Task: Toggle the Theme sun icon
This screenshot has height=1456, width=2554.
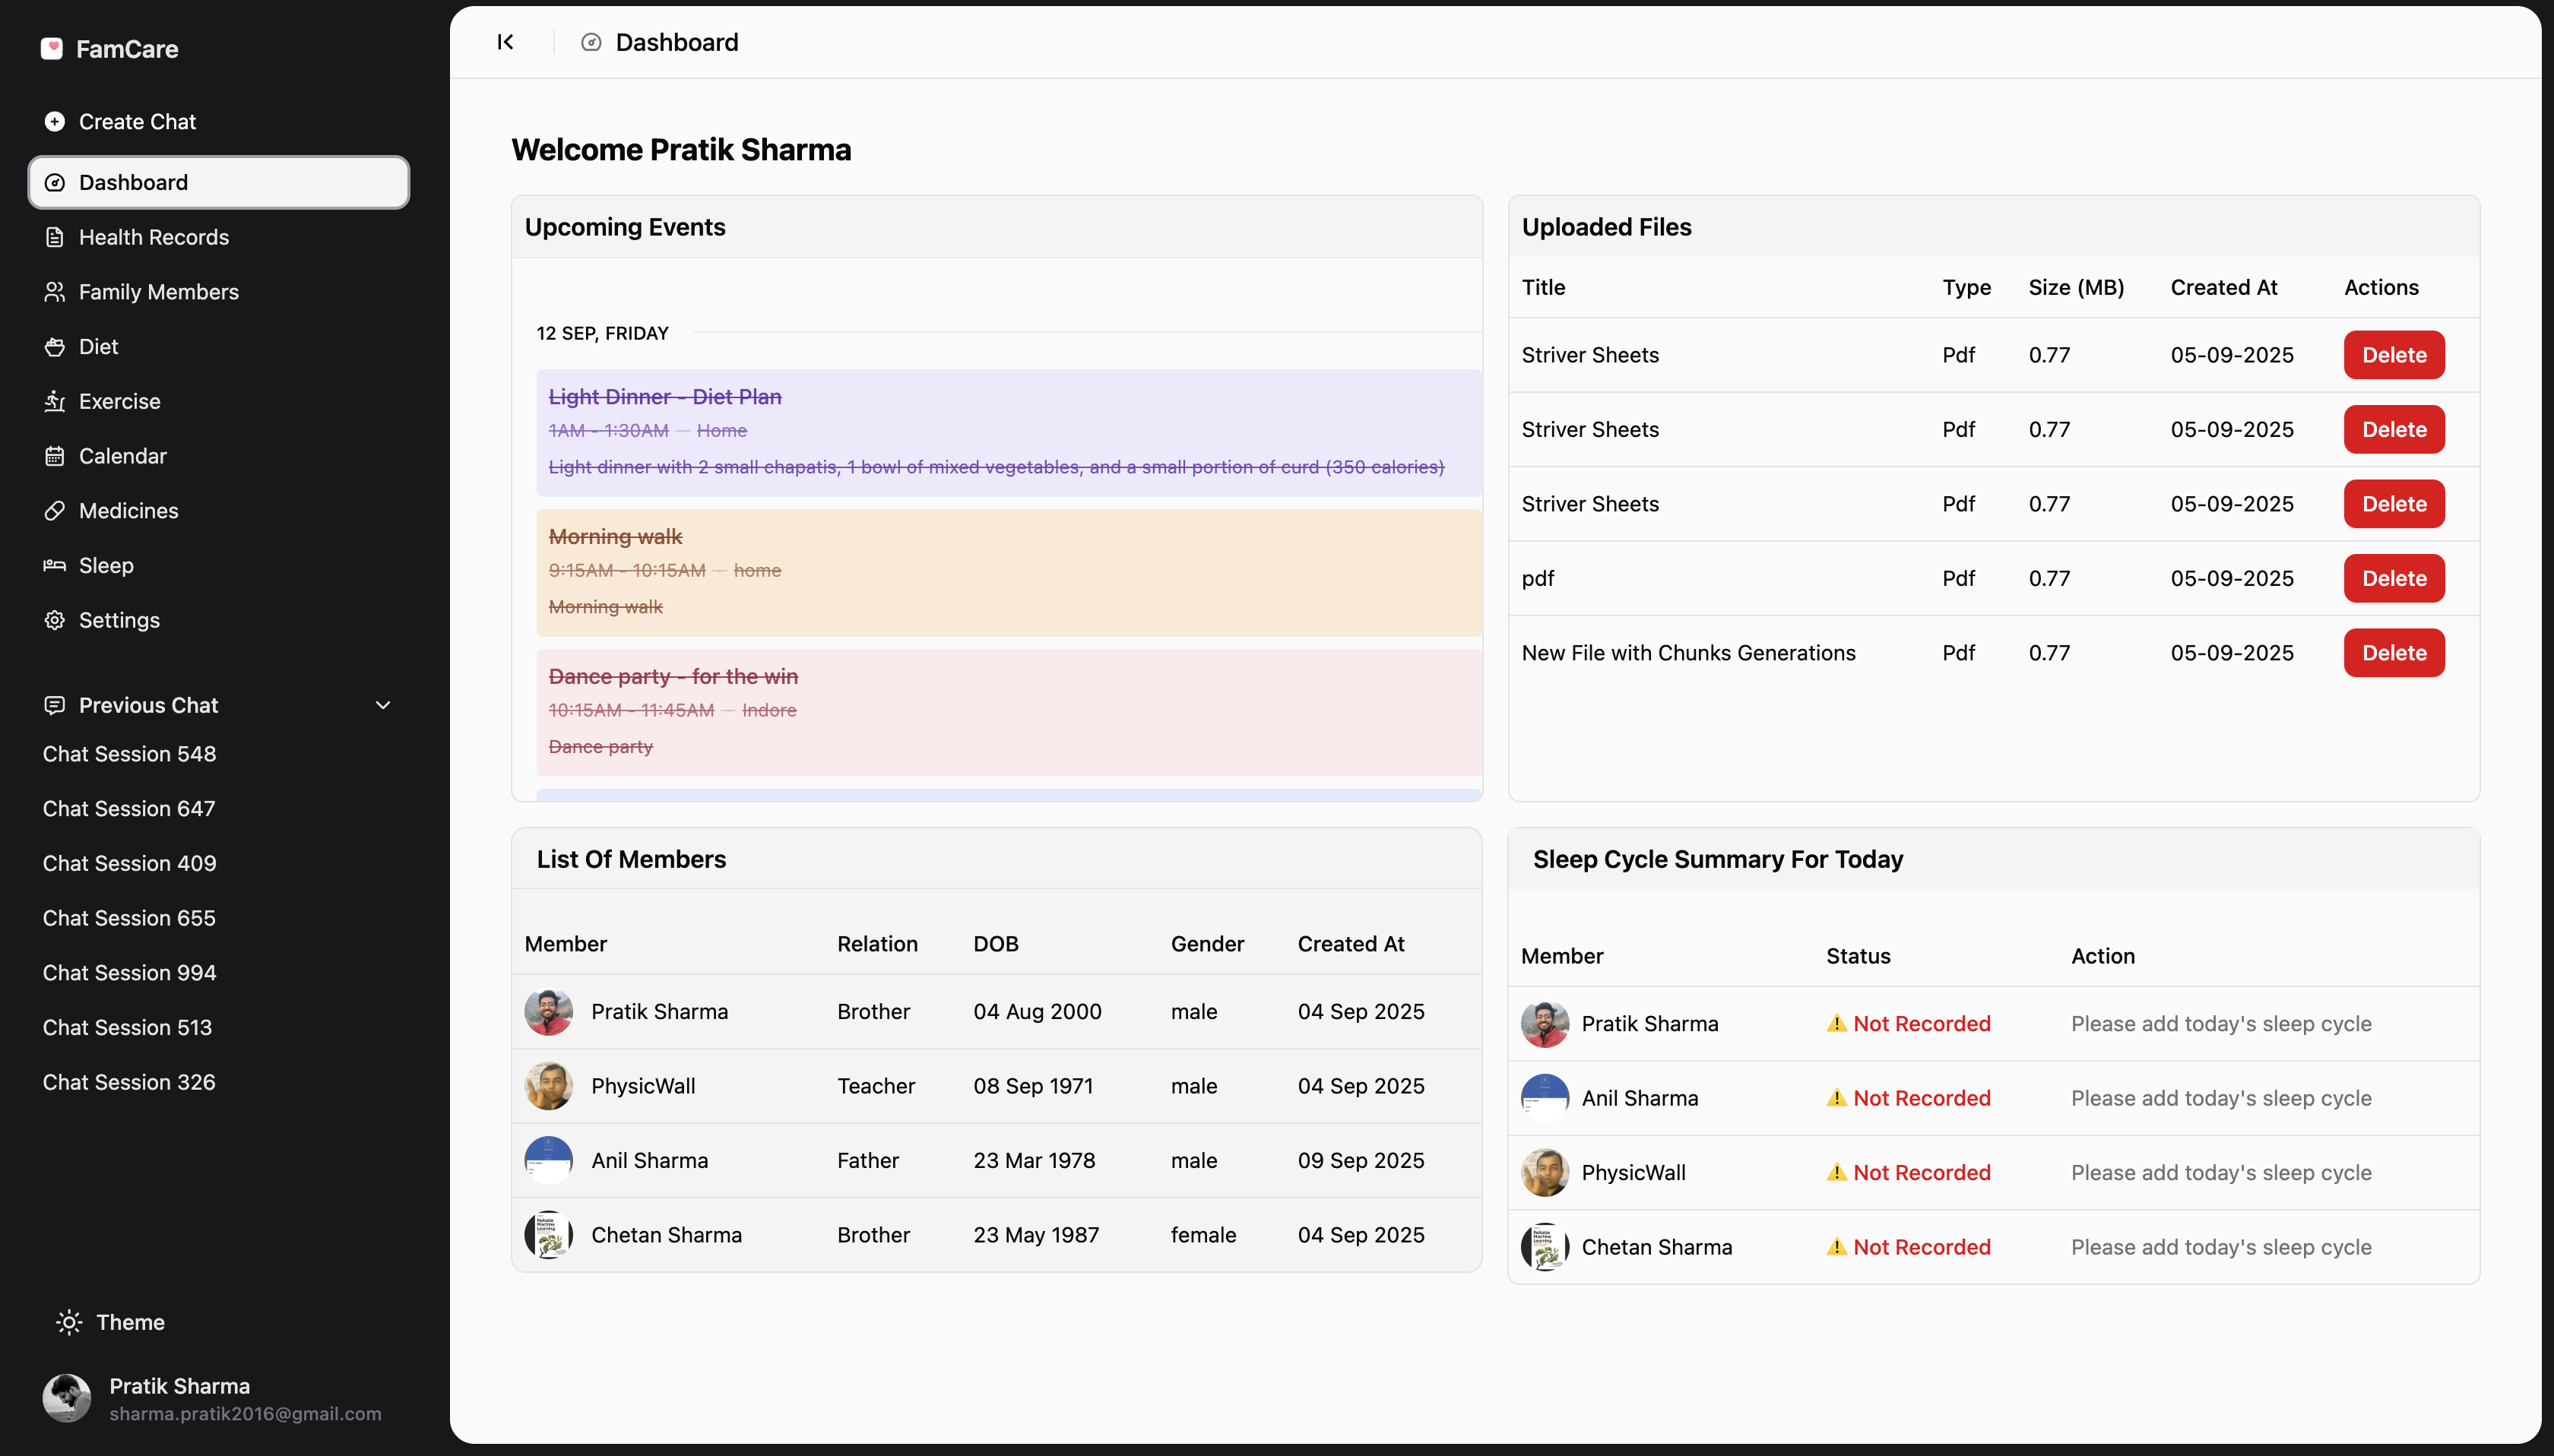Action: coord(69,1322)
